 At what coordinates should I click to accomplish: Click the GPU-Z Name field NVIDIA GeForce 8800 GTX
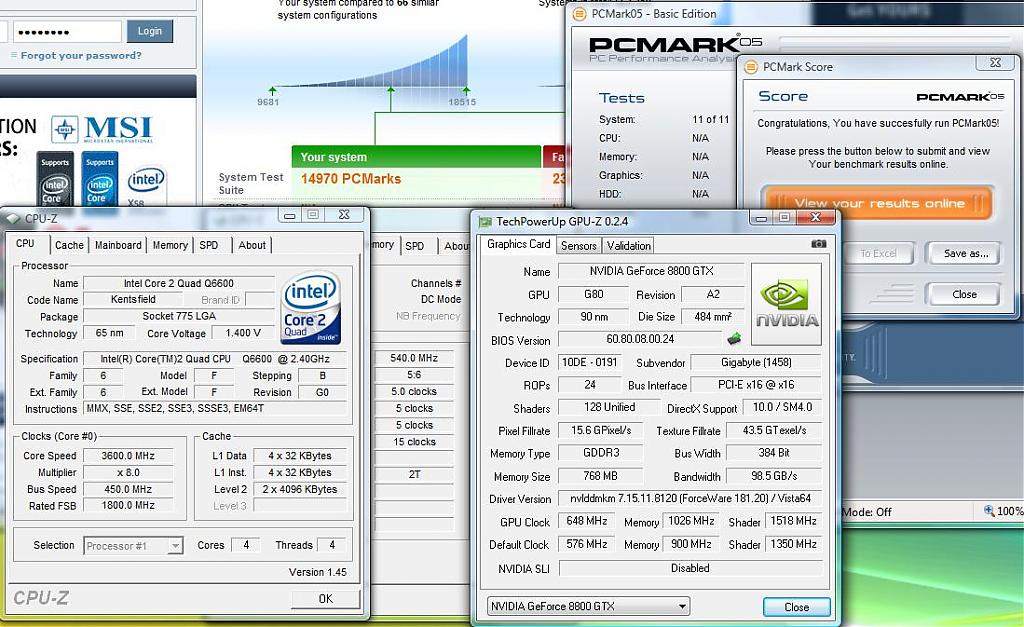click(651, 270)
